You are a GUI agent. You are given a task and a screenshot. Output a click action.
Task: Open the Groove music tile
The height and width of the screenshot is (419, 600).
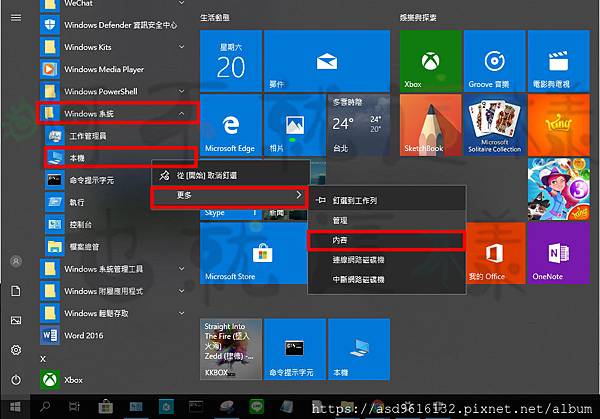click(494, 61)
